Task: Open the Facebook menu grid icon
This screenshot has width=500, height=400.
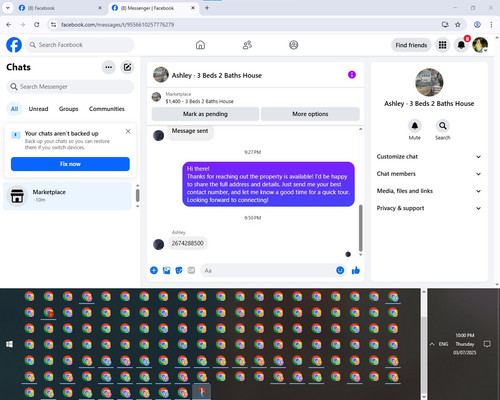Action: 442,45
